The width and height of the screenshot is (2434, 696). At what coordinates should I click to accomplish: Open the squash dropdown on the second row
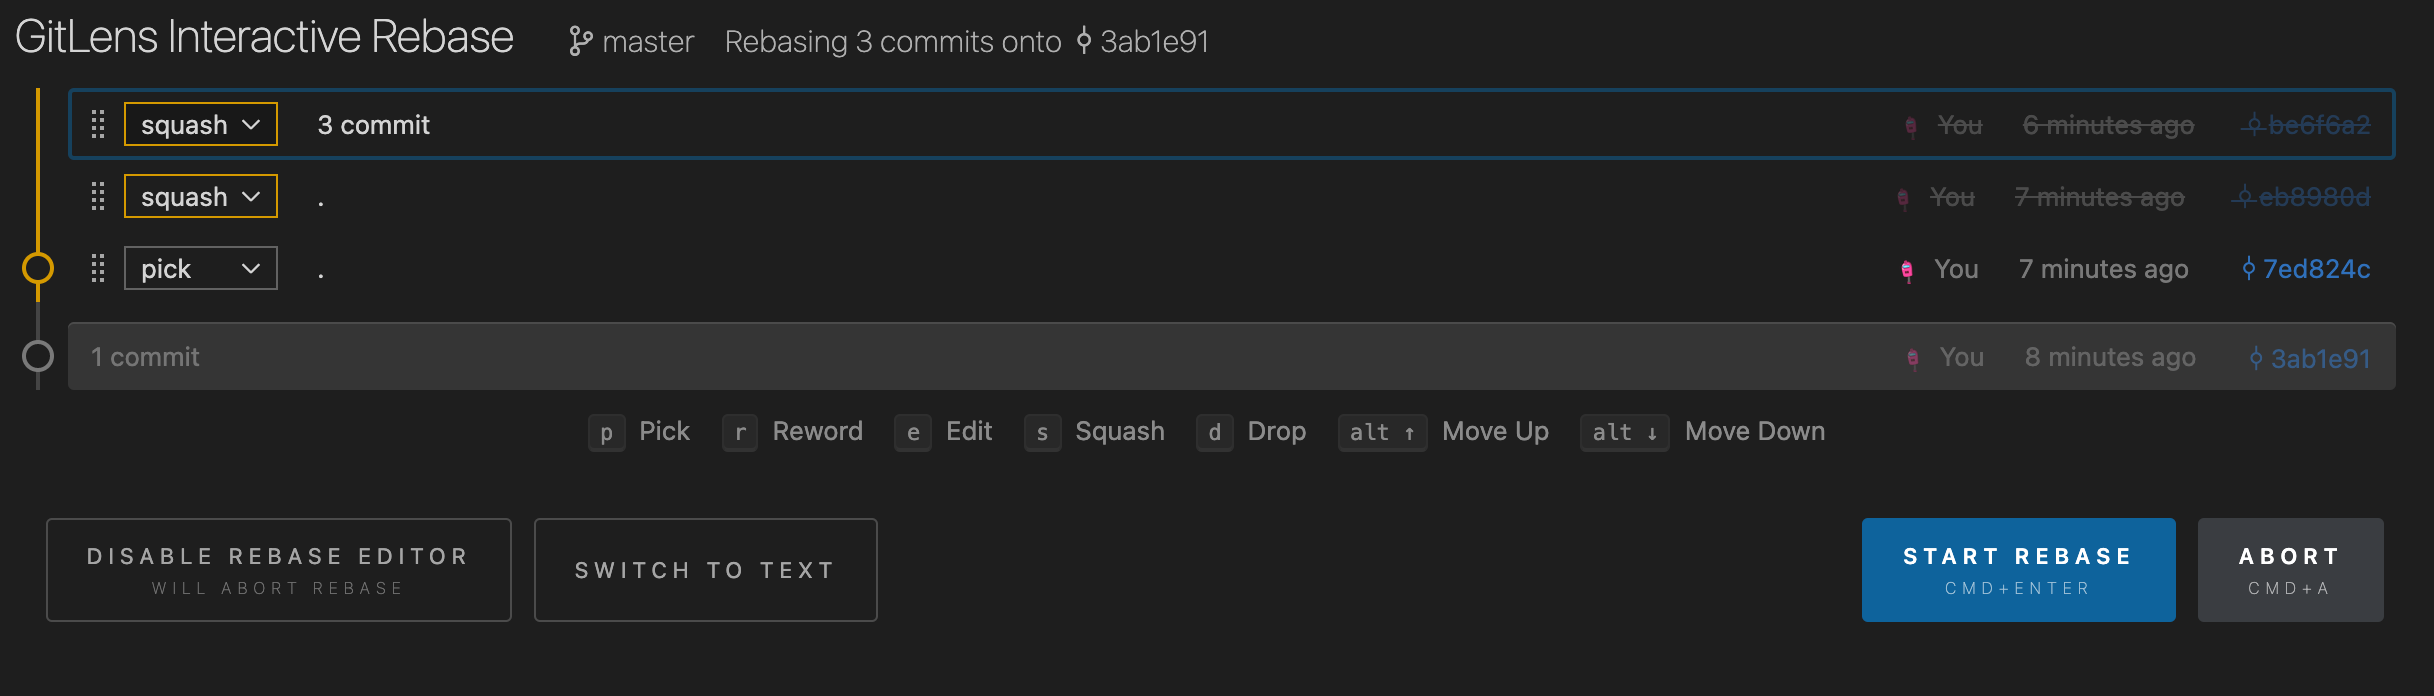coord(201,197)
